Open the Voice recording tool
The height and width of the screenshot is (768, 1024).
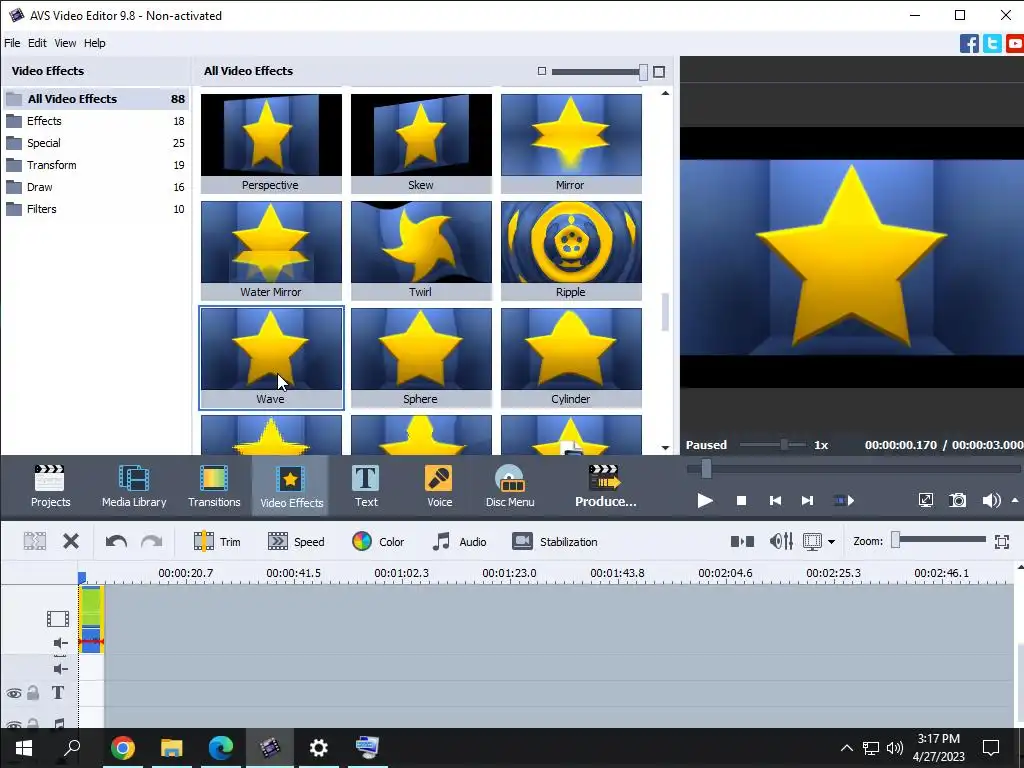(x=439, y=486)
